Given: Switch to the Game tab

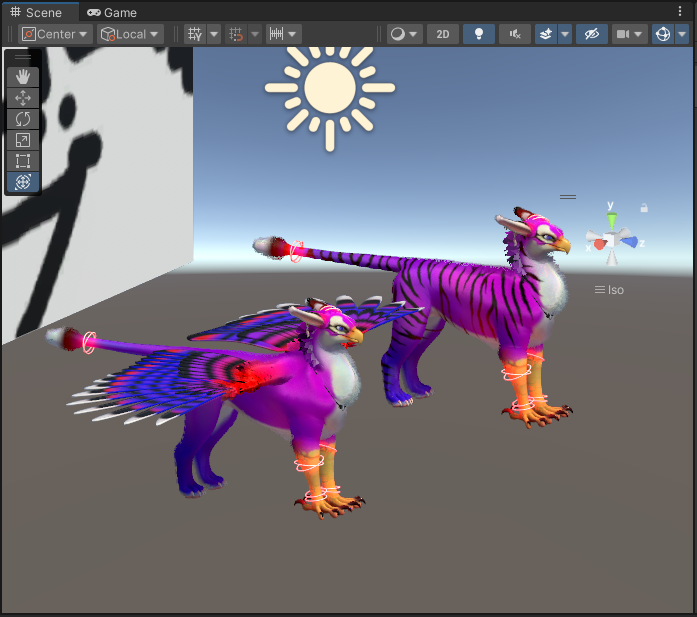Looking at the screenshot, I should (x=112, y=13).
